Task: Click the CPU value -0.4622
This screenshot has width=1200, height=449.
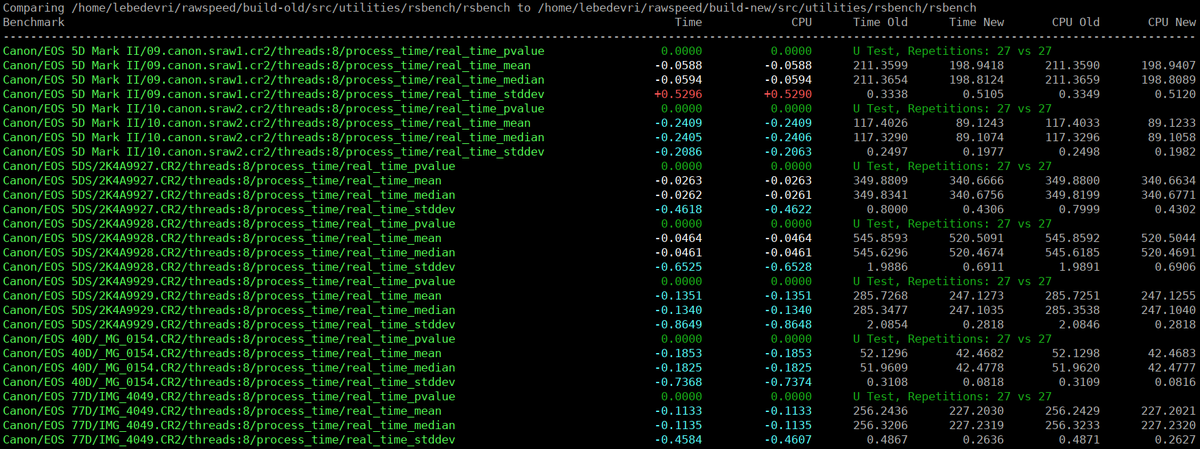Action: click(x=788, y=209)
